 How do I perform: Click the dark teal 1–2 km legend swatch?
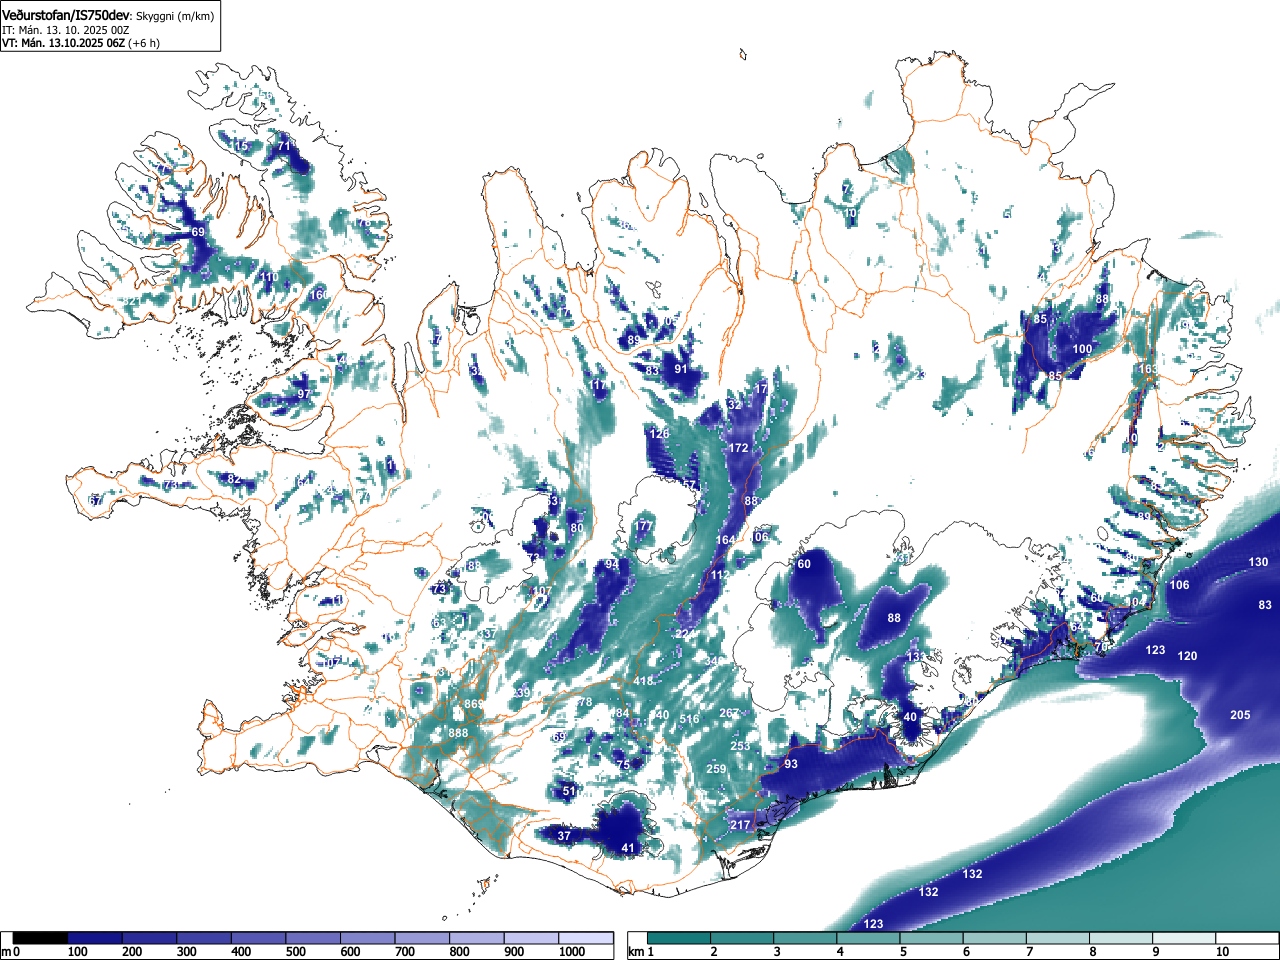coord(679,938)
